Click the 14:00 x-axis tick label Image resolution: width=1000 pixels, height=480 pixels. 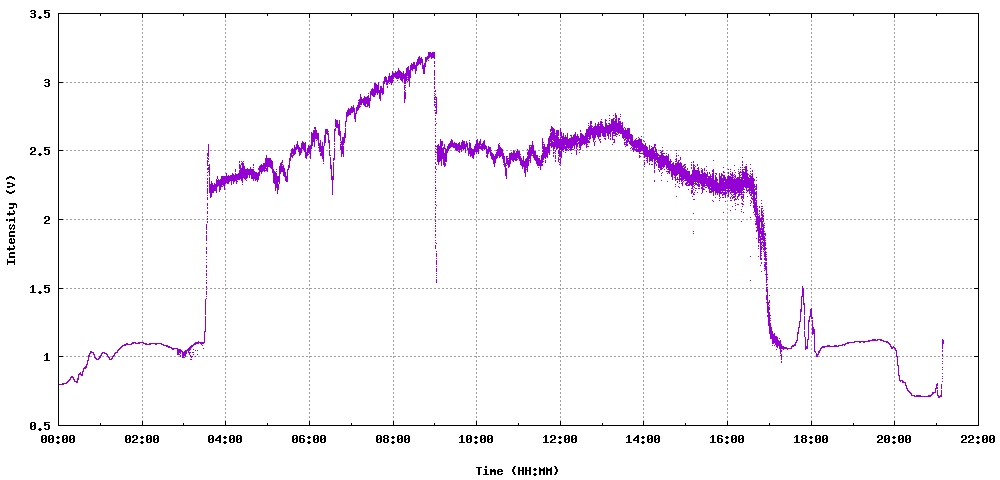(643, 439)
